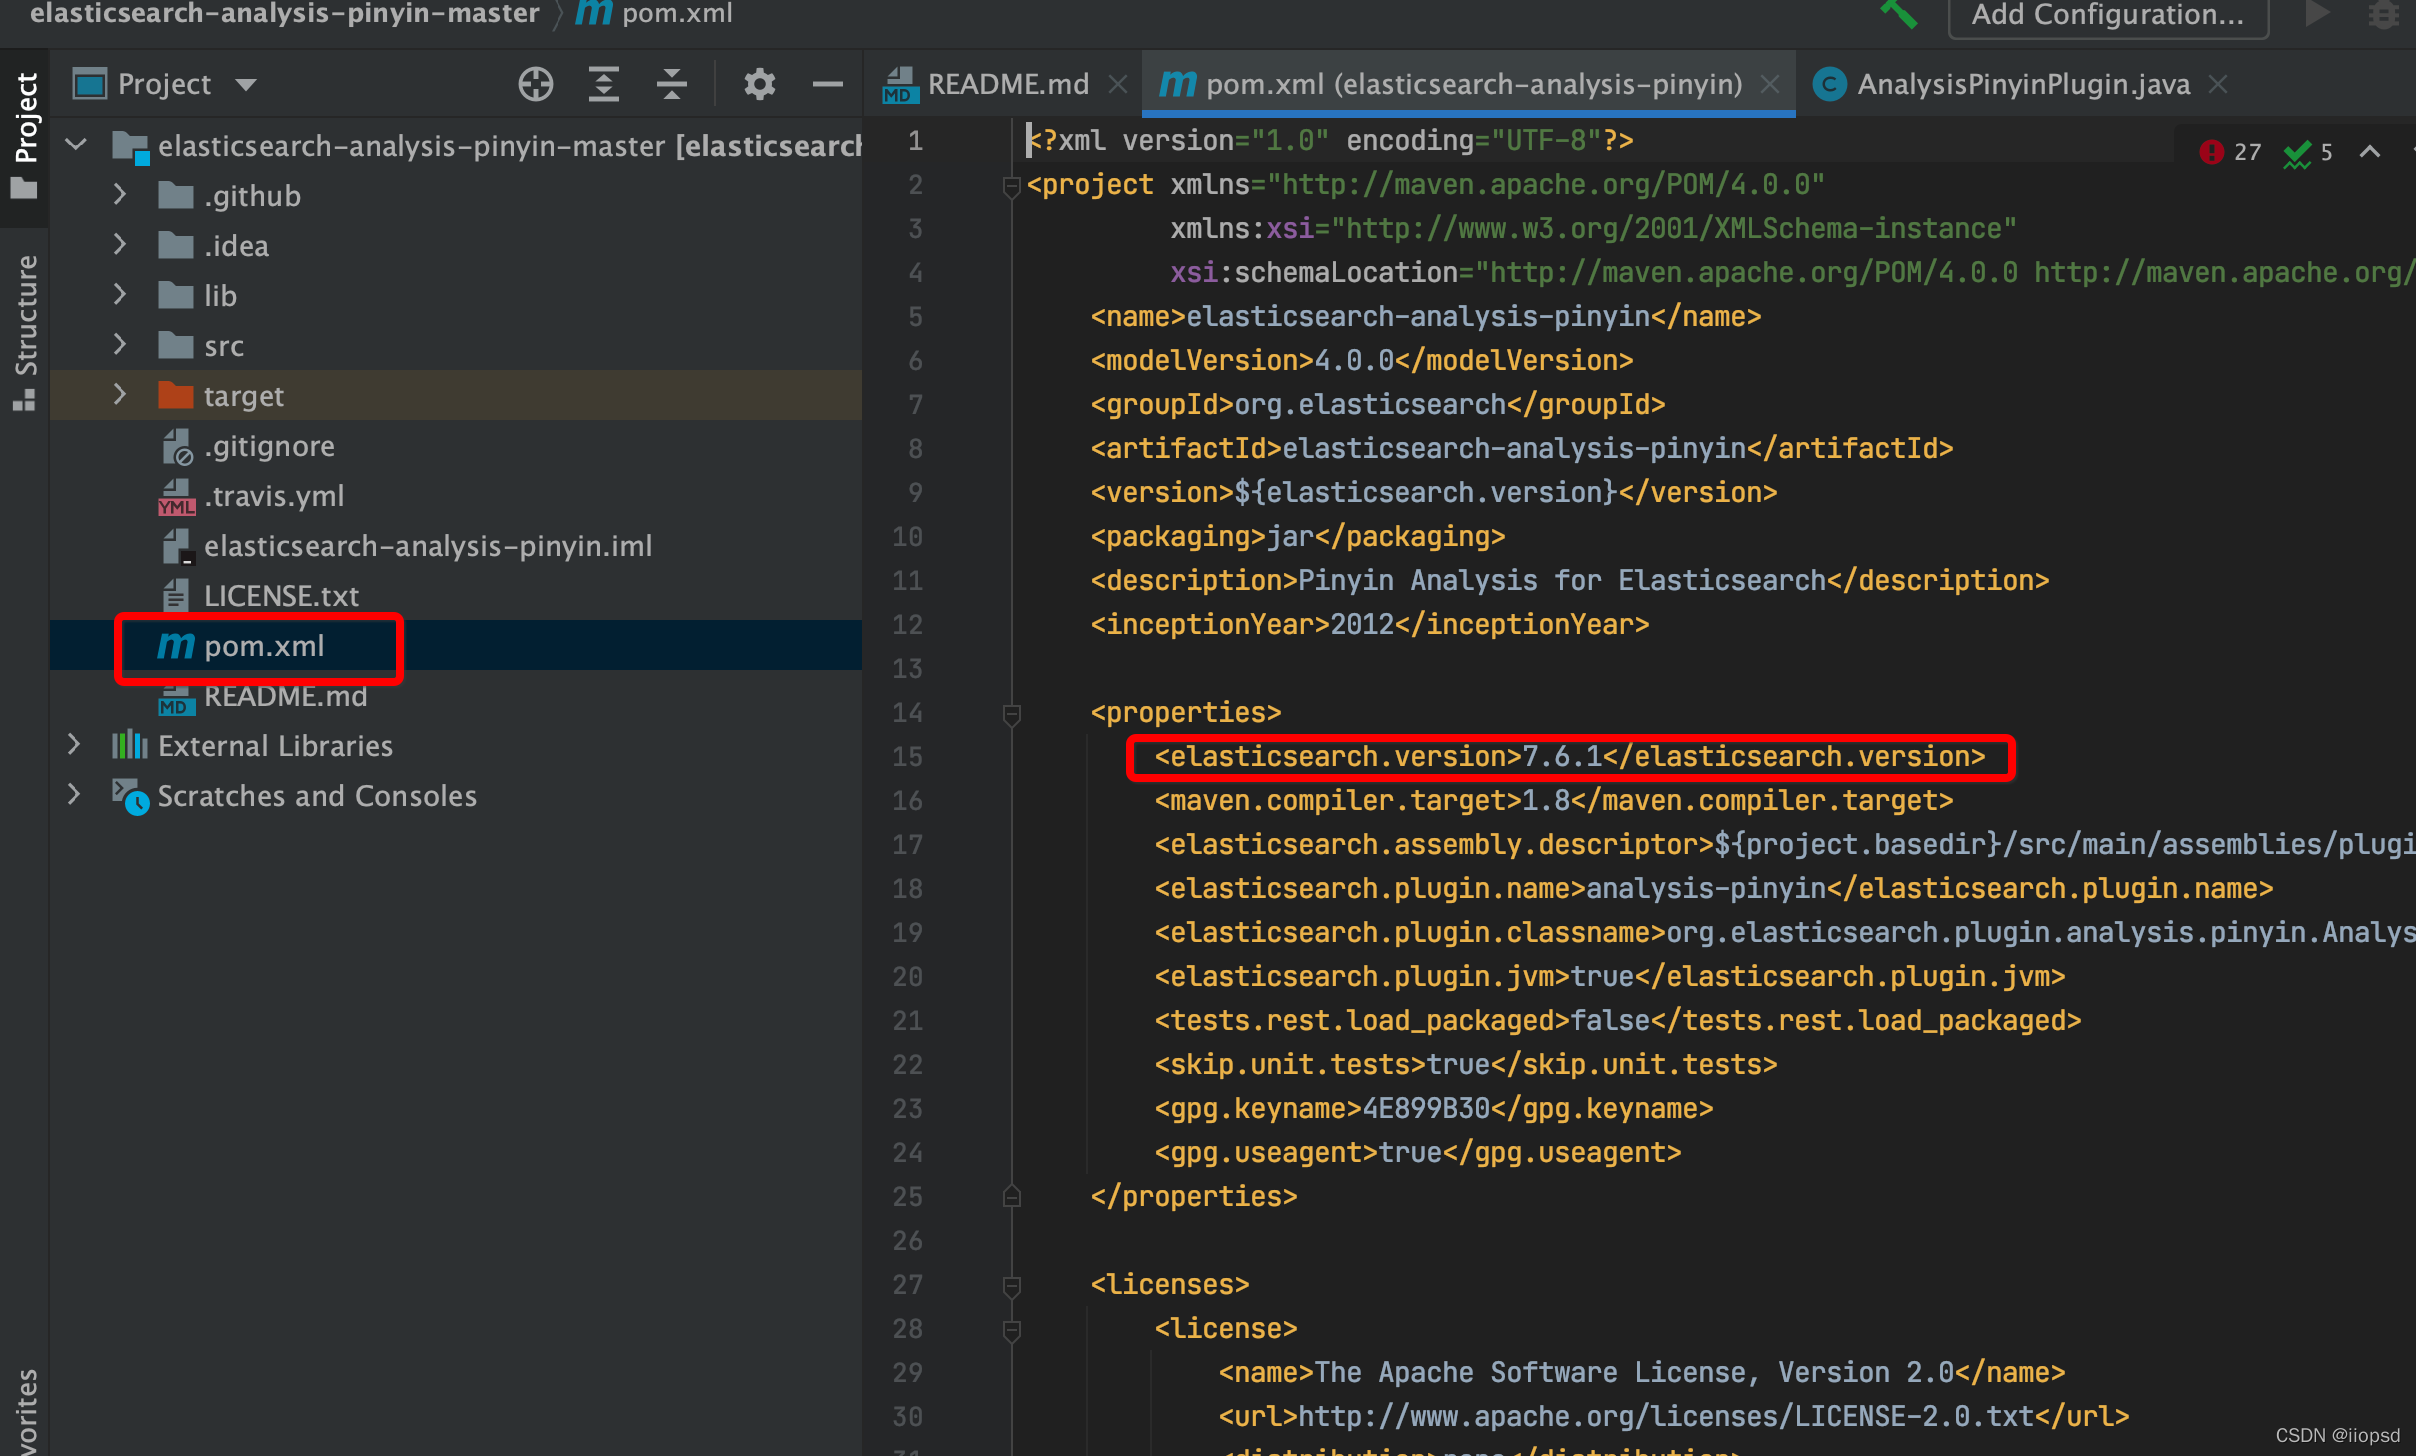Click the Collapse All icon in Project panel
2416x1456 pixels.
(672, 84)
